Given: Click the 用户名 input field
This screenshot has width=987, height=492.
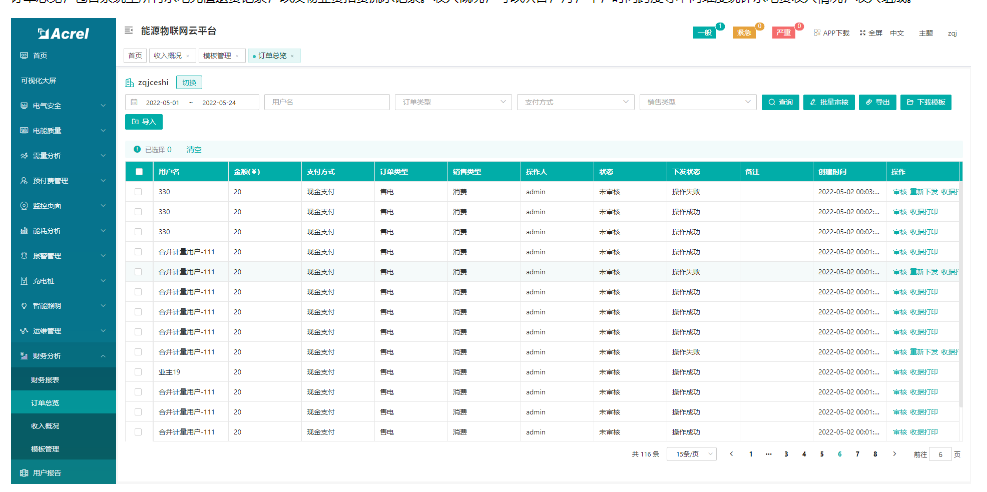Looking at the screenshot, I should click(x=327, y=102).
